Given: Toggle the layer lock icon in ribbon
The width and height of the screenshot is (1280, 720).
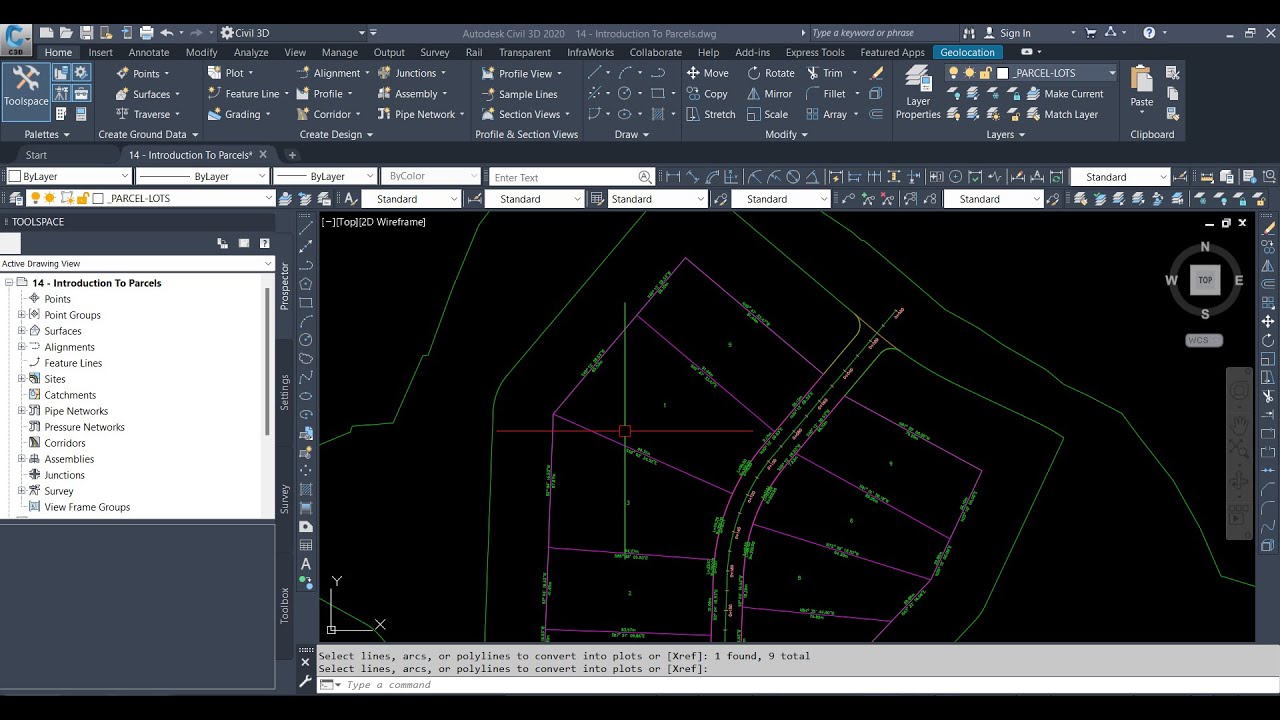Looking at the screenshot, I should pos(985,73).
